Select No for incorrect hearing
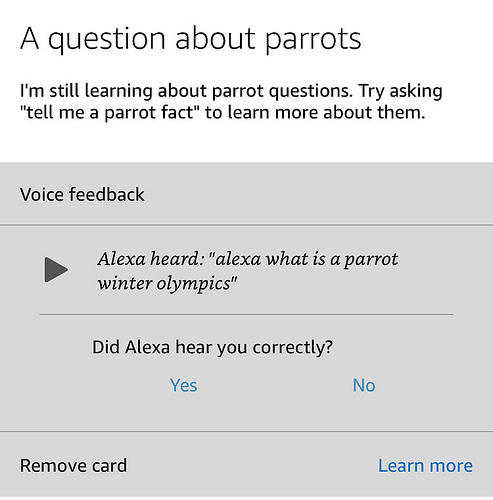The width and height of the screenshot is (493, 500). point(364,385)
